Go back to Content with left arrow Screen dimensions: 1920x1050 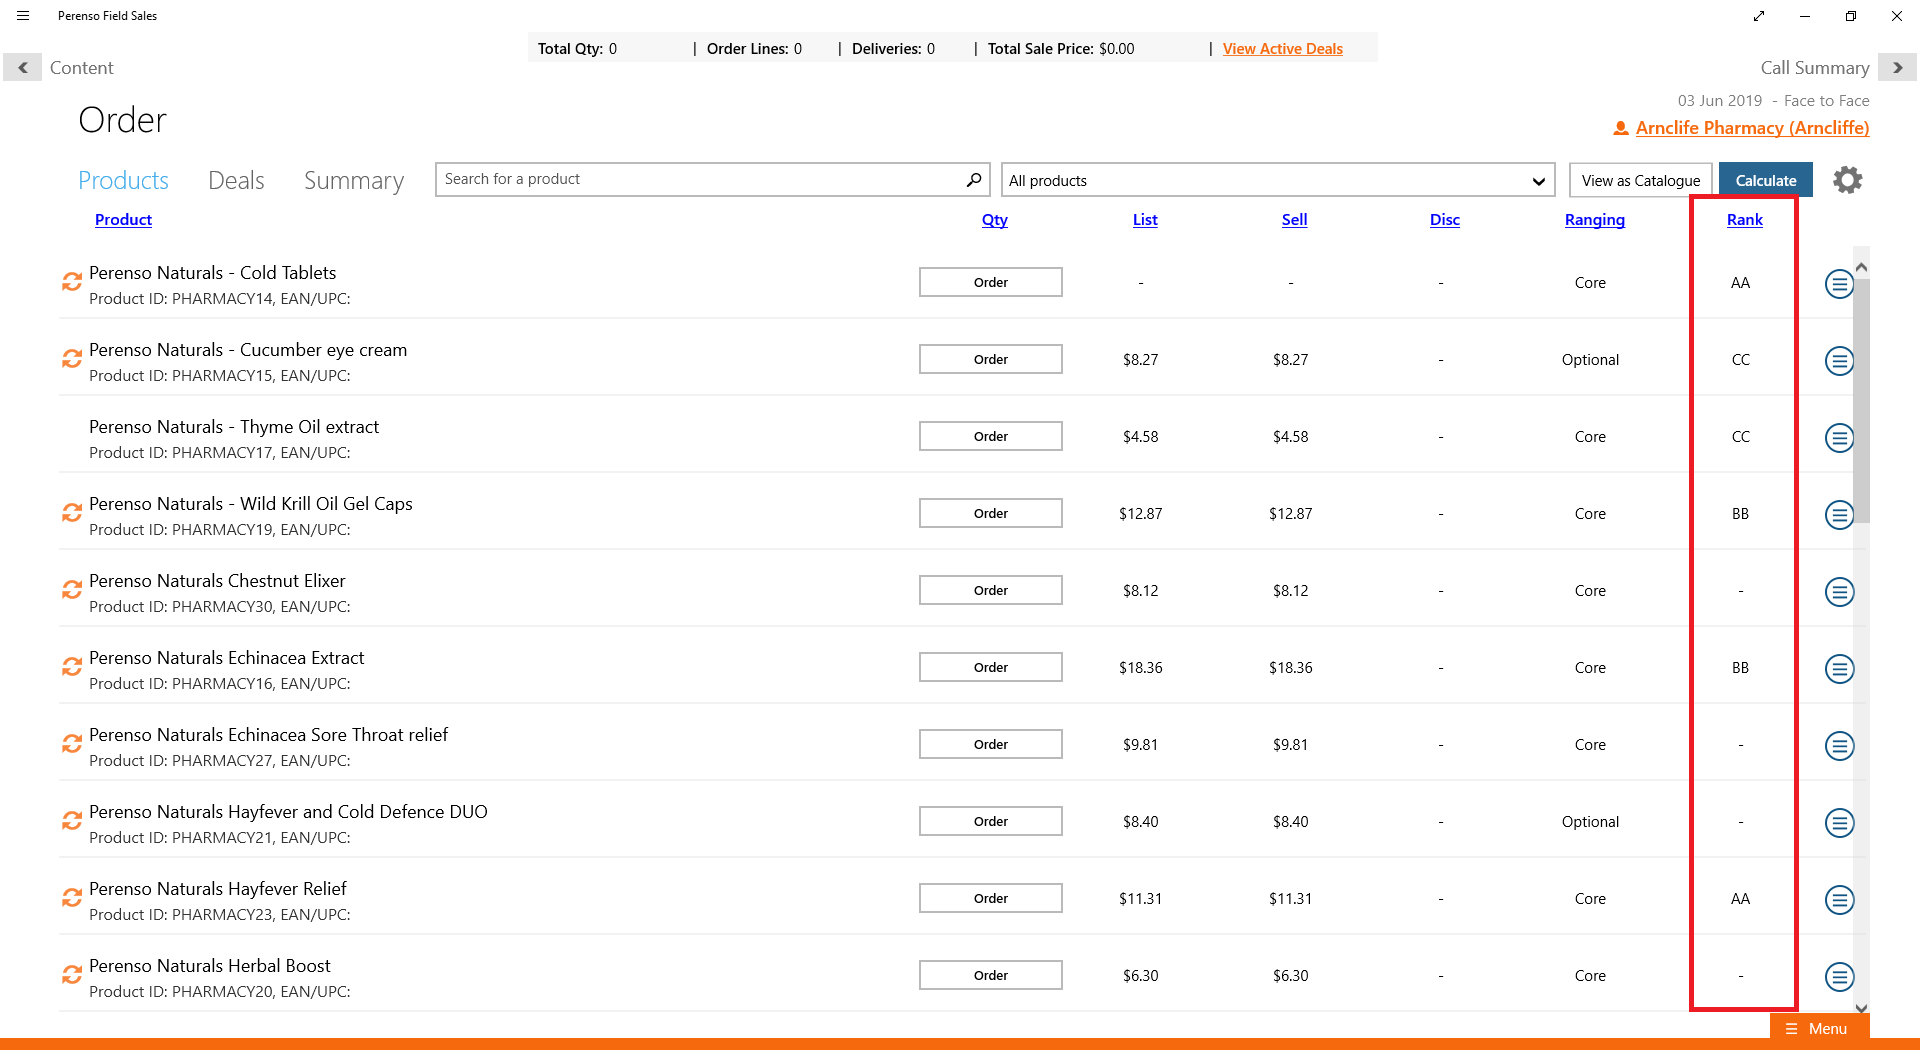pos(23,67)
